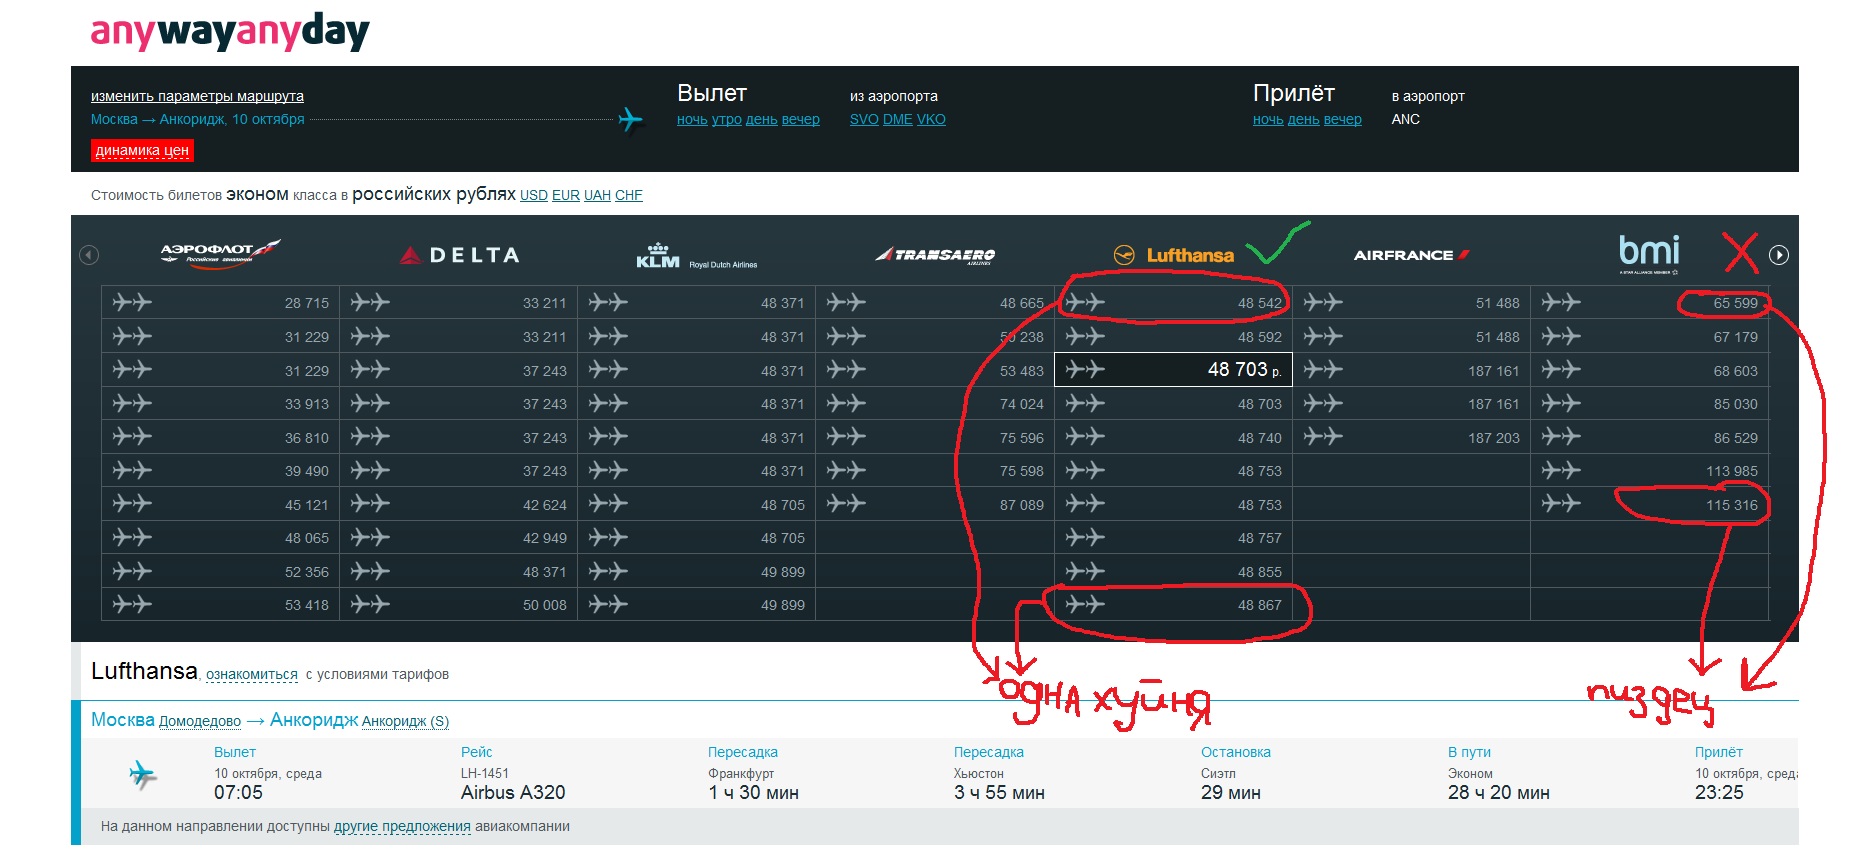Image resolution: width=1863 pixels, height=849 pixels.
Task: Click the anywayanyday logo
Action: click(230, 33)
